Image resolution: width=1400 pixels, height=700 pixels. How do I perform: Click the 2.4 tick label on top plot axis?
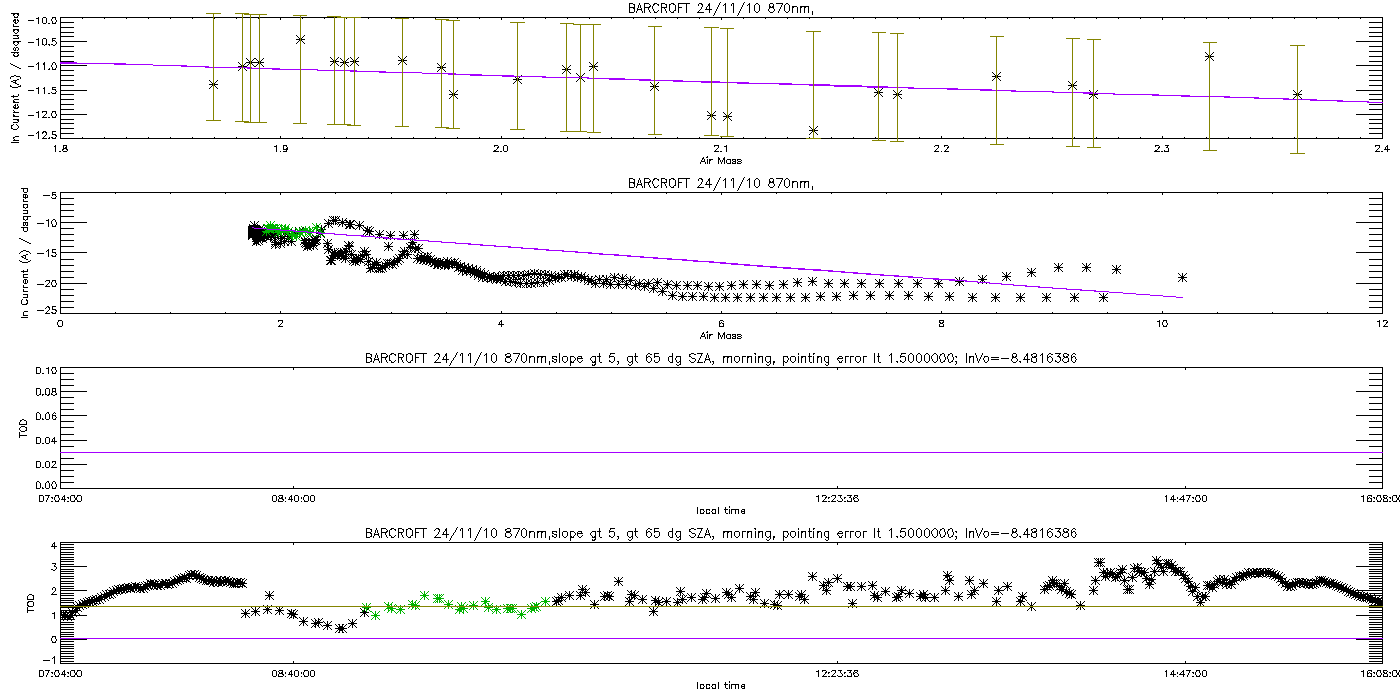1381,149
